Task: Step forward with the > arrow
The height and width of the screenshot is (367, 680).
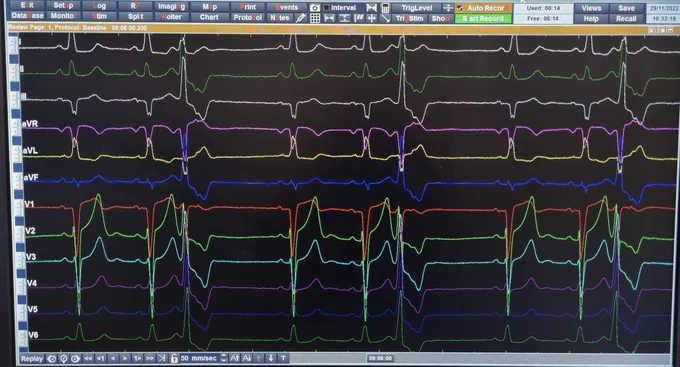Action: 125,359
